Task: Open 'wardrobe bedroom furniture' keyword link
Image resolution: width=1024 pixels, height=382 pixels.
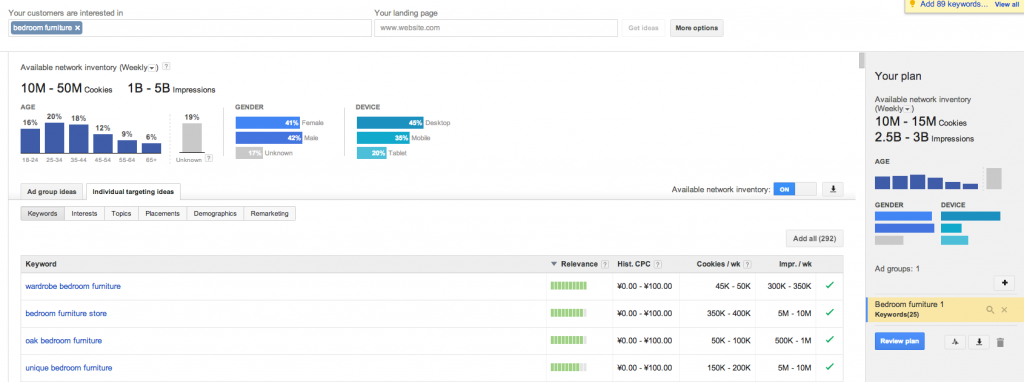Action: pyautogui.click(x=73, y=286)
